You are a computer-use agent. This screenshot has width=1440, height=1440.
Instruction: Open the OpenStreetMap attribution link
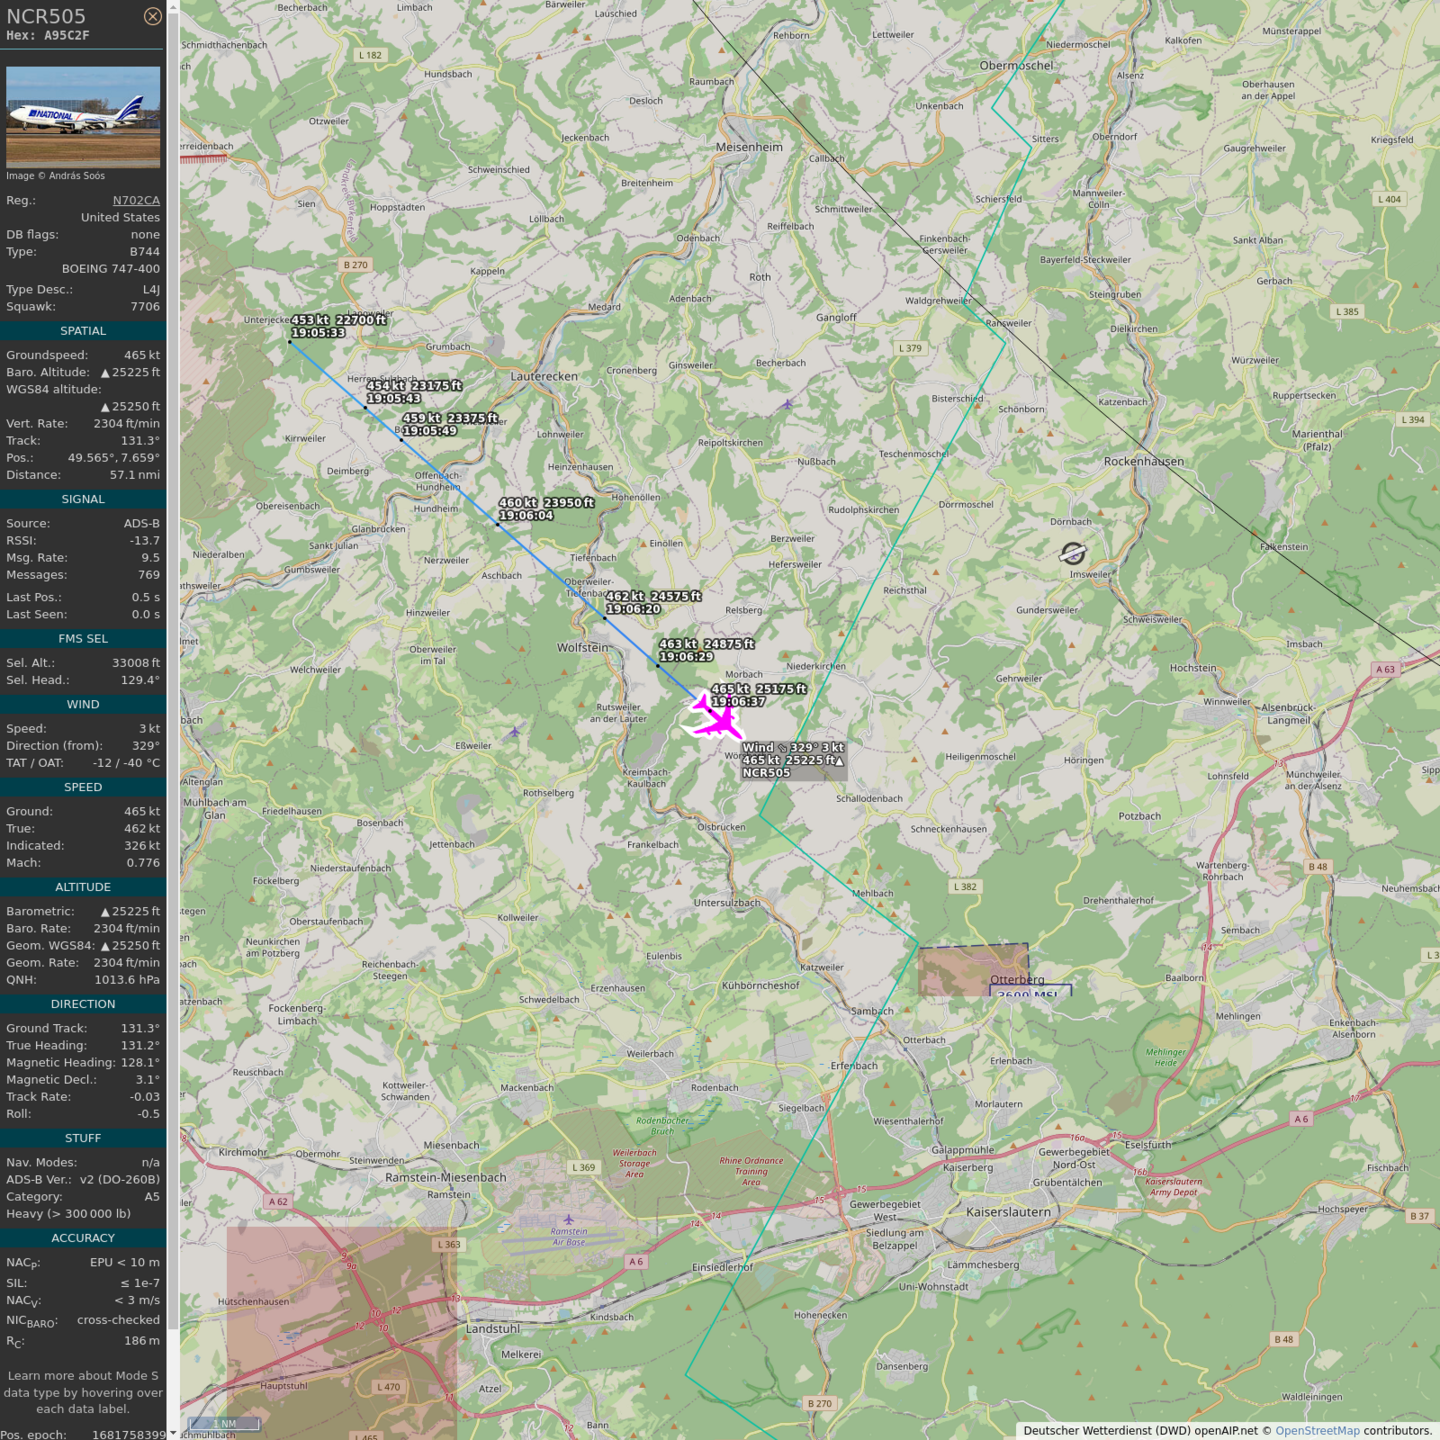coord(1317,1431)
